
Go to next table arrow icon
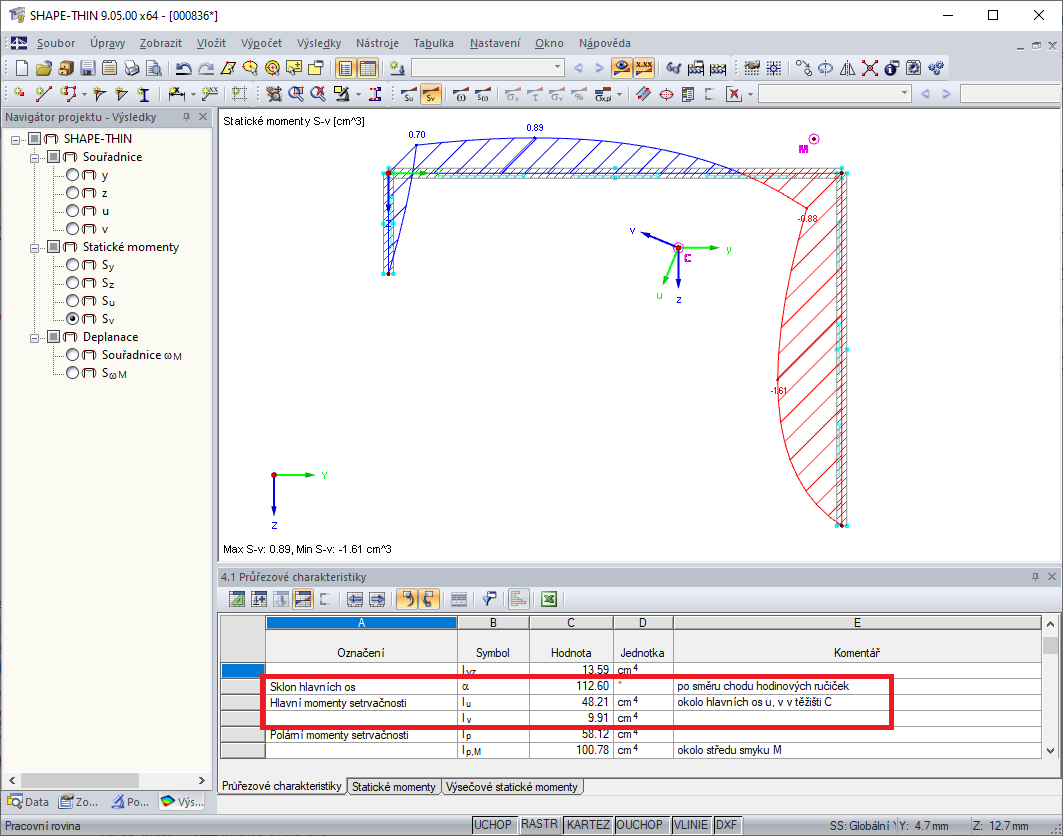click(x=377, y=599)
